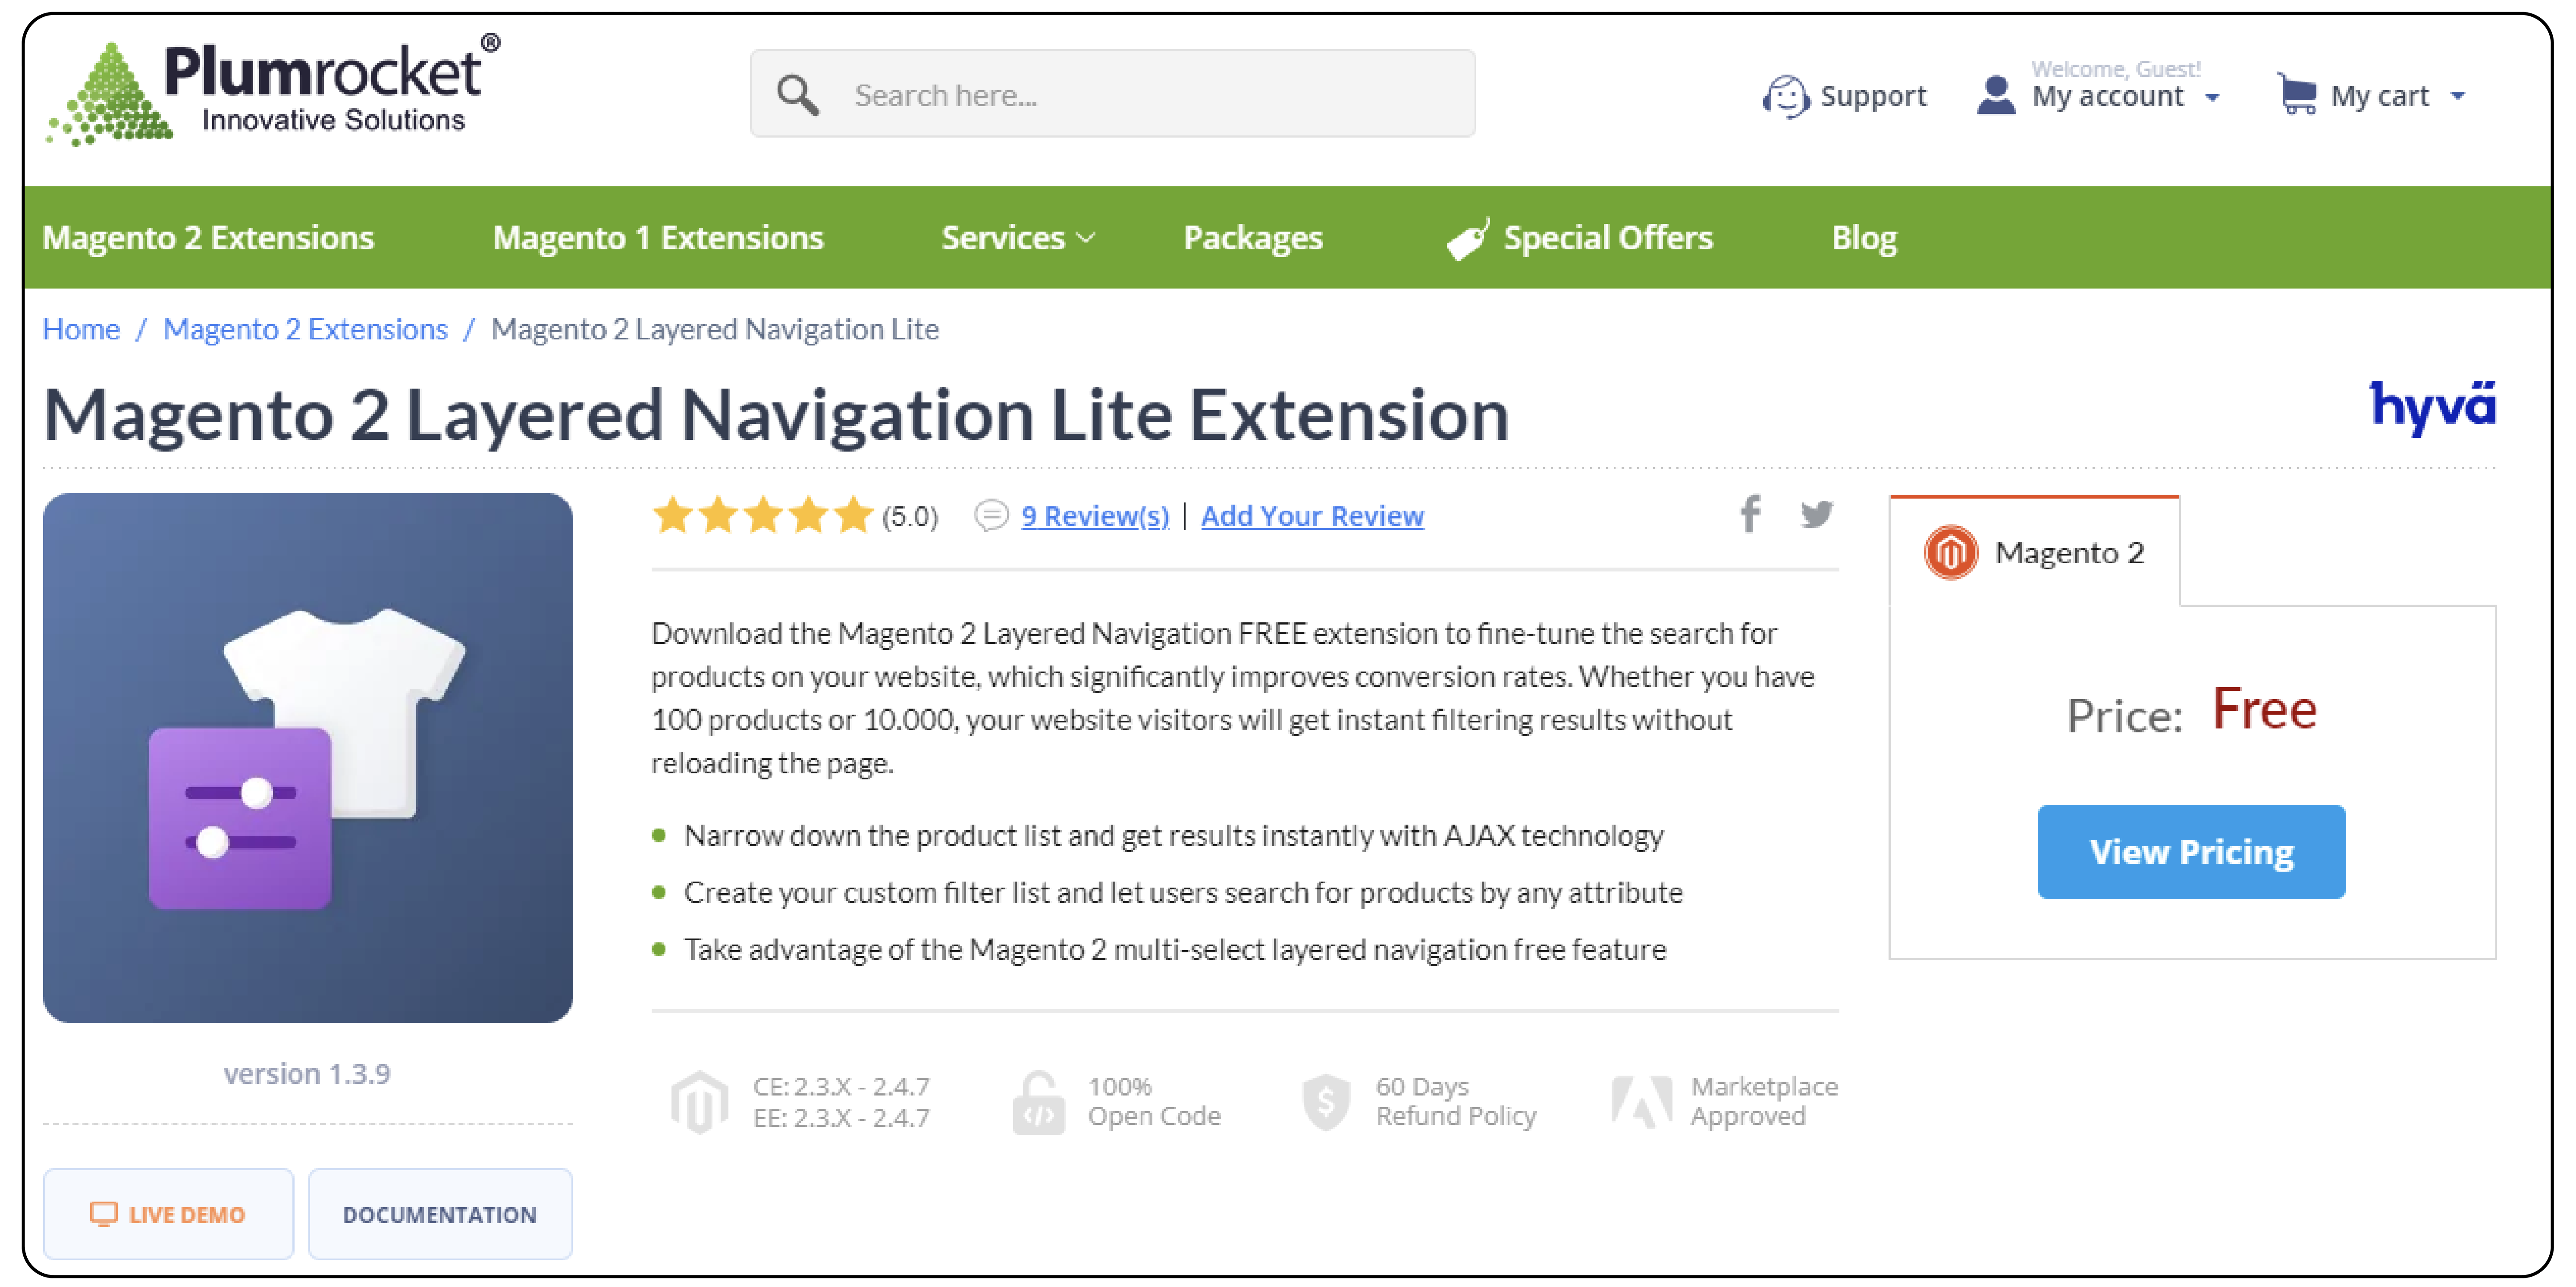Open Magento 2 Extensions menu
This screenshot has height=1287, width=2576.
pyautogui.click(x=208, y=238)
